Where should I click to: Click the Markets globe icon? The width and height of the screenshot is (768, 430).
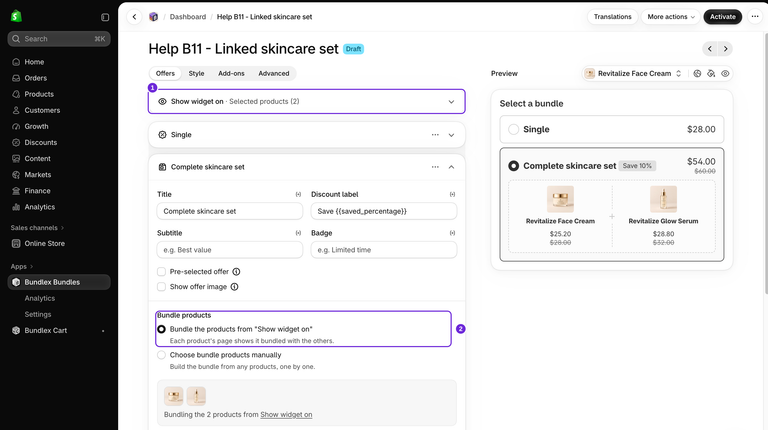16,175
